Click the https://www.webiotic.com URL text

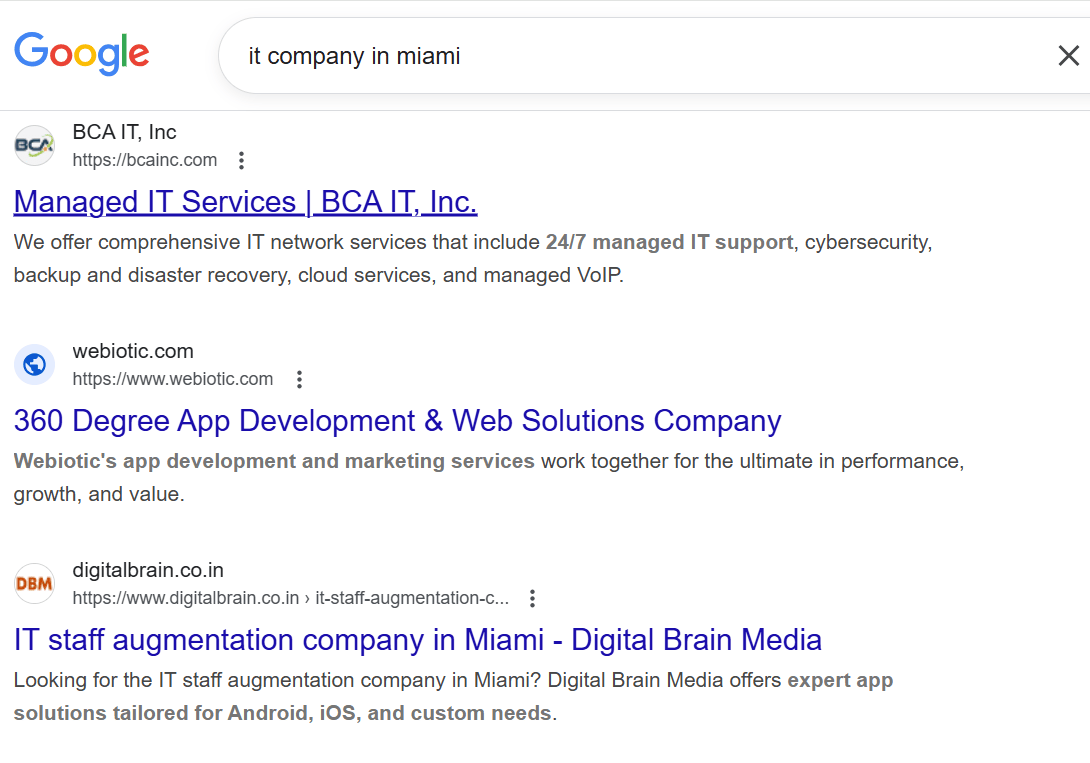point(172,379)
